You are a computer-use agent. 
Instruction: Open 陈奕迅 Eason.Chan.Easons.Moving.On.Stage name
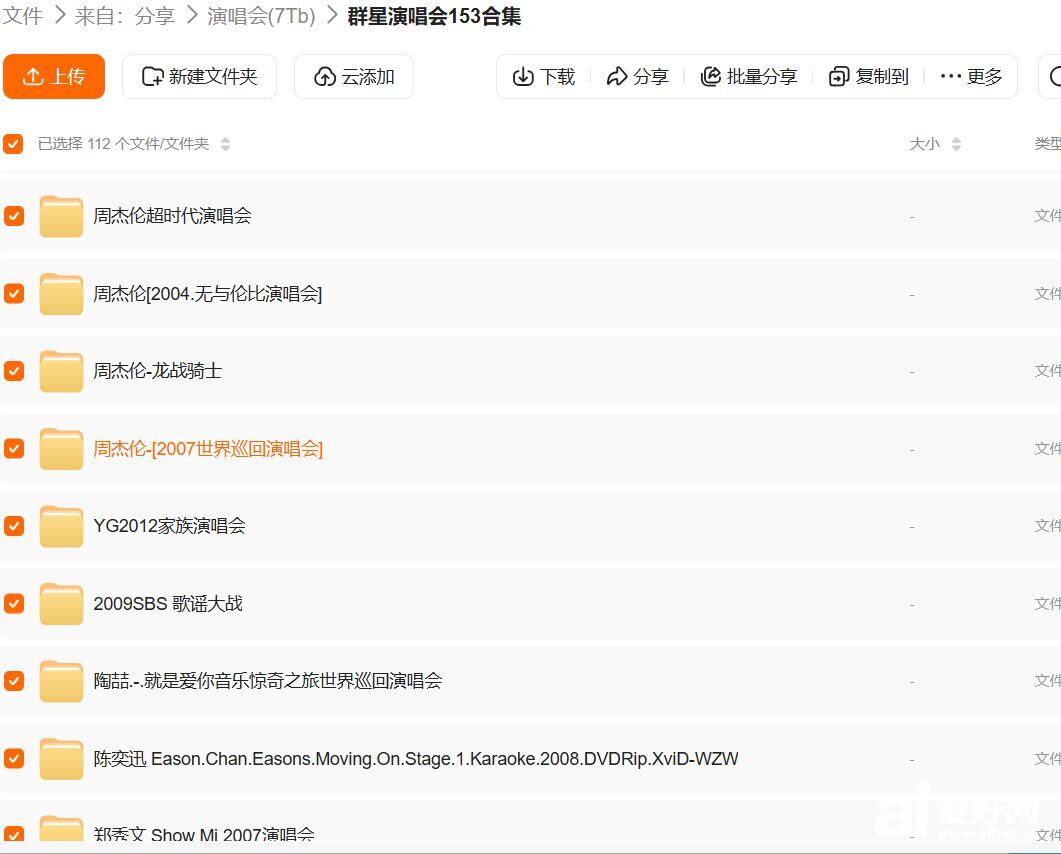pos(415,759)
